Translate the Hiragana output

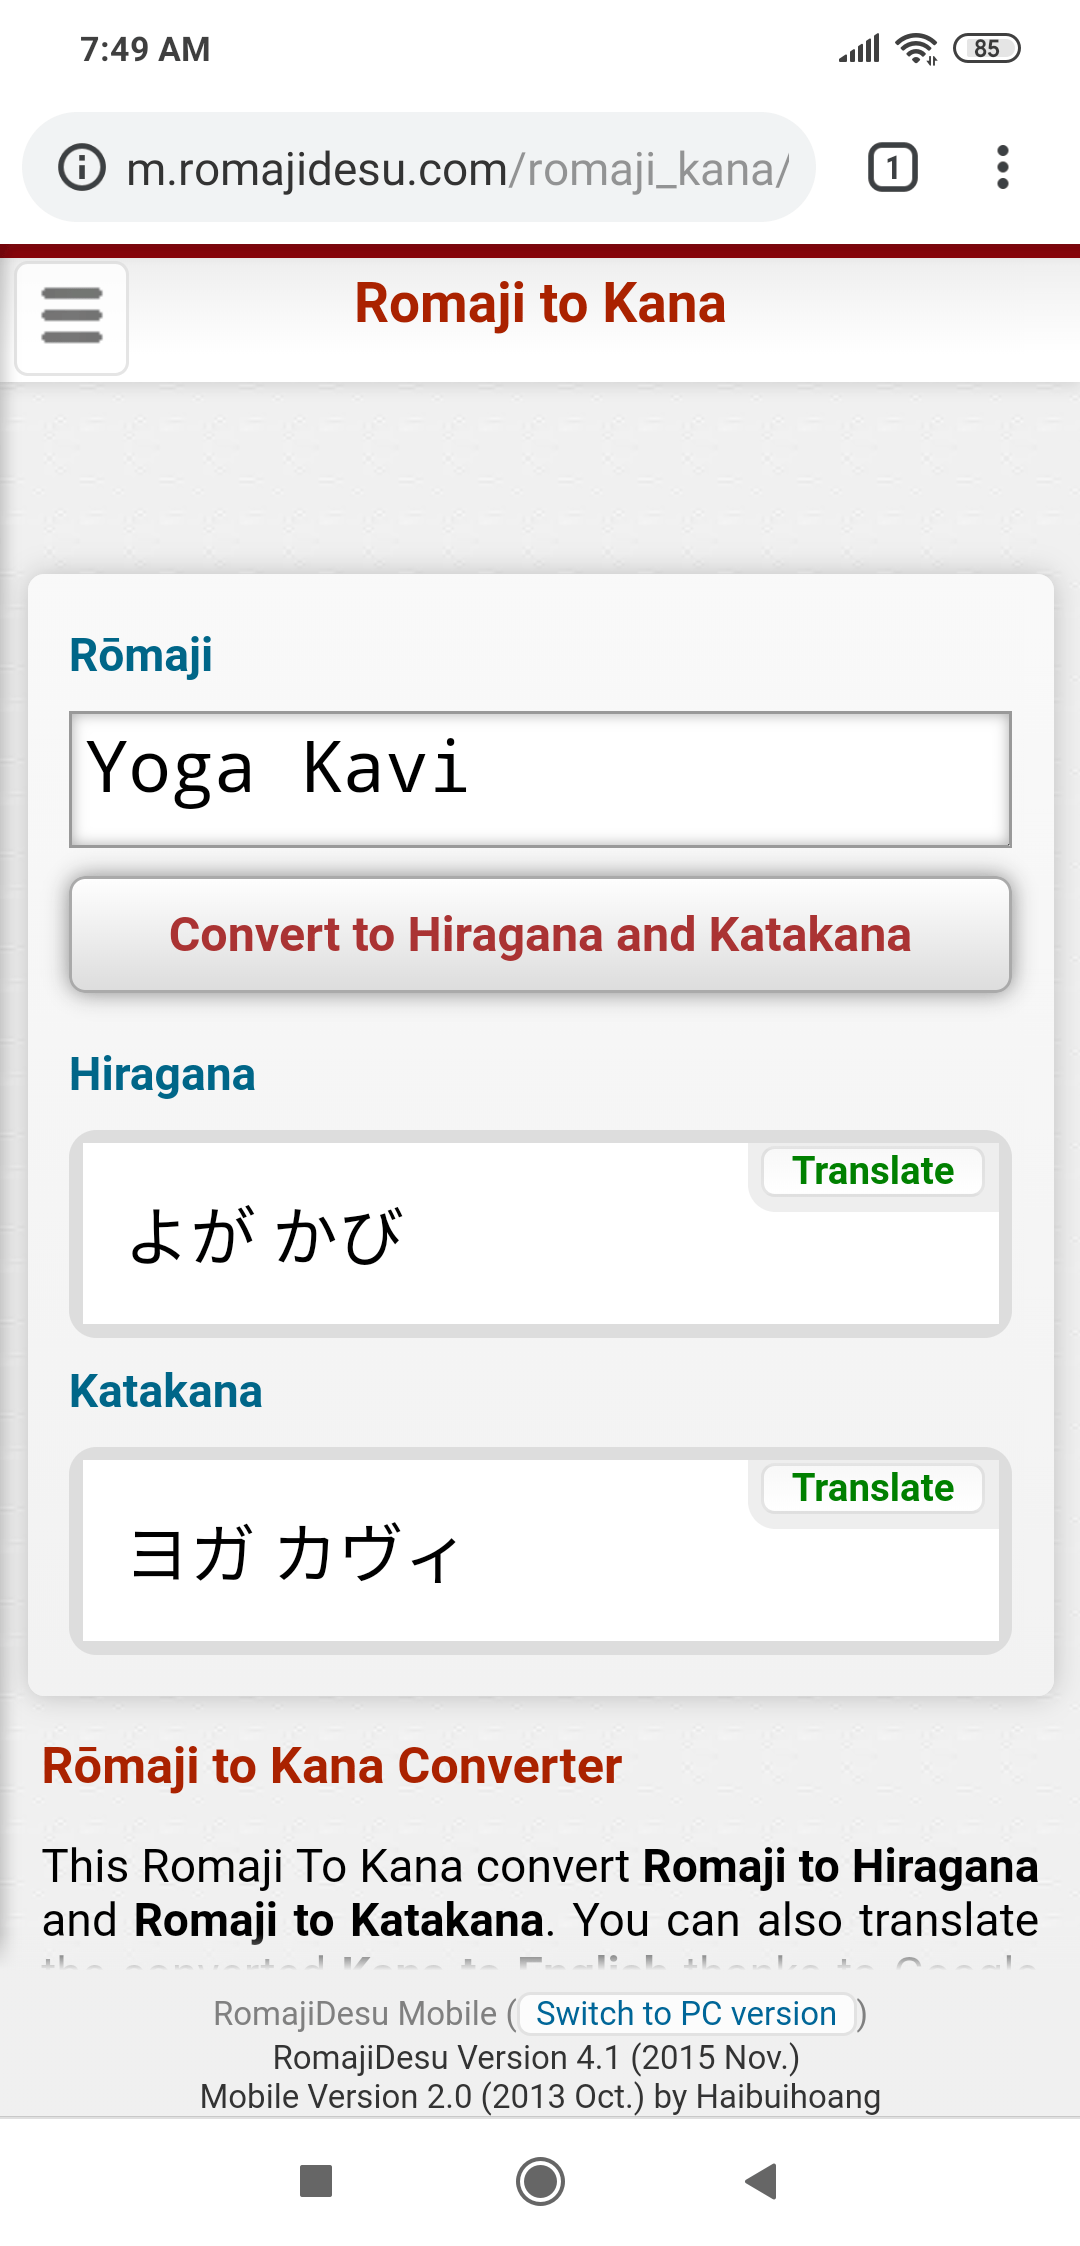click(872, 1171)
